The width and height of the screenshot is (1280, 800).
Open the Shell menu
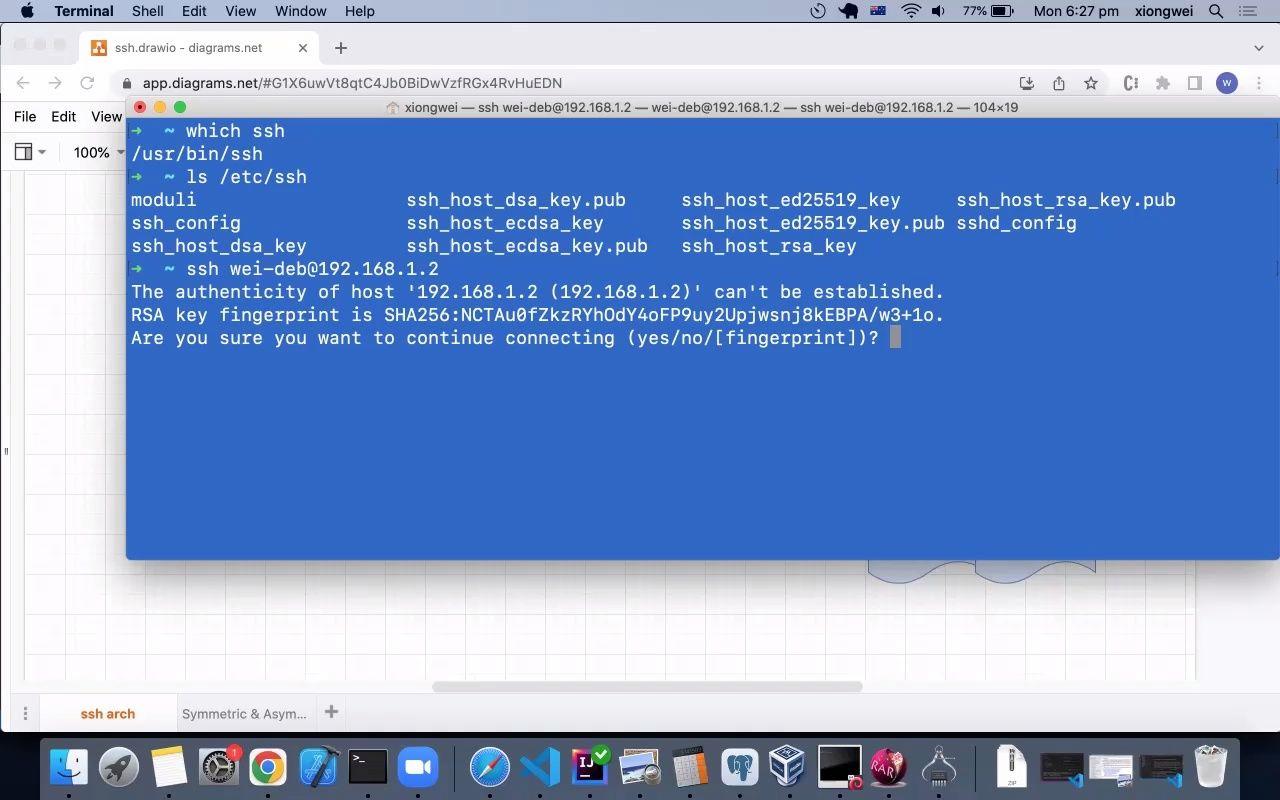[x=148, y=11]
